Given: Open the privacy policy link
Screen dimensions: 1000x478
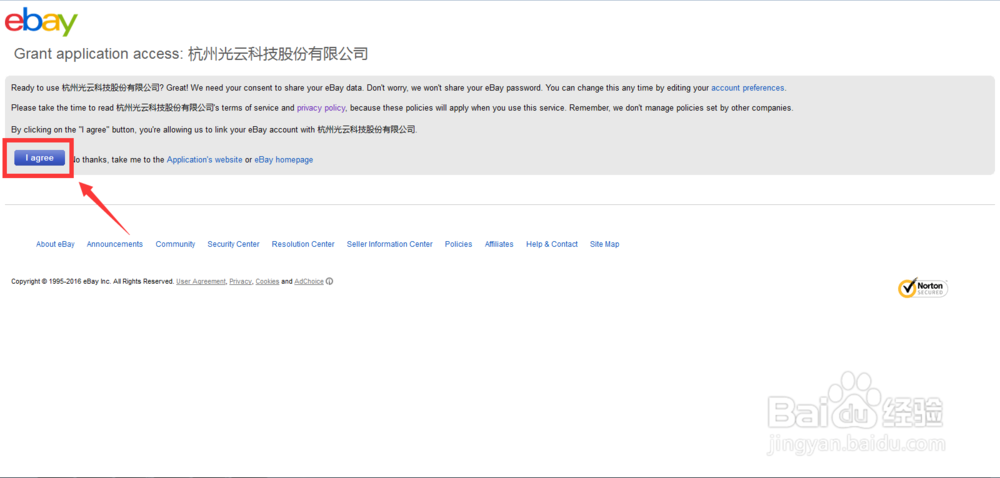Looking at the screenshot, I should tap(321, 108).
